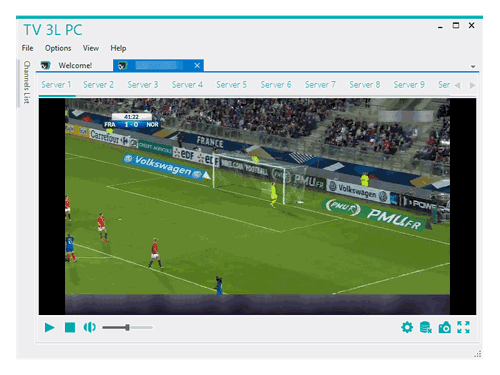This screenshot has height=375, width=500.
Task: Close the active channel tab
Action: click(197, 65)
